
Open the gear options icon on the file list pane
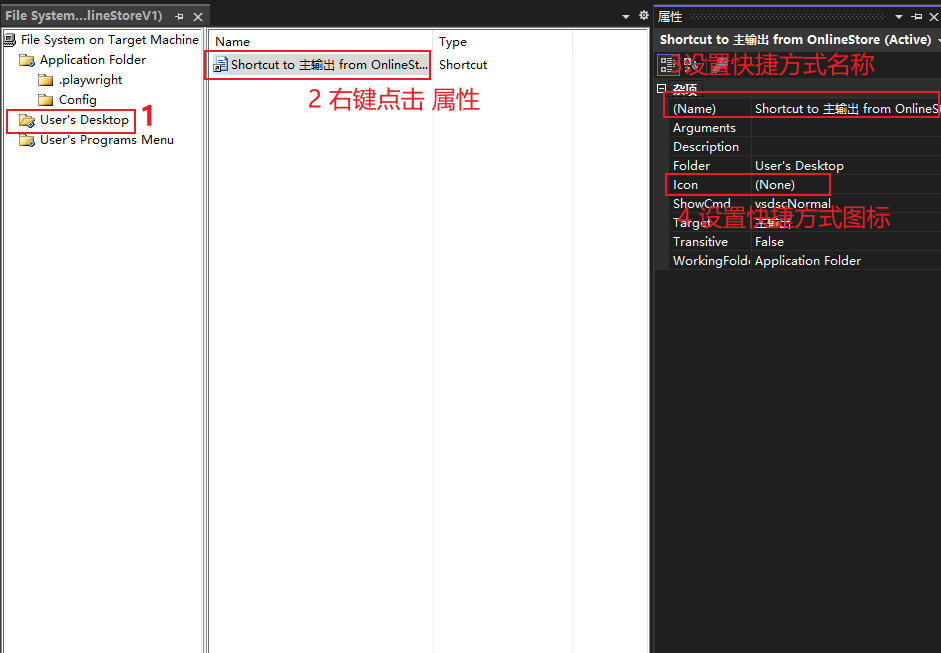point(644,15)
